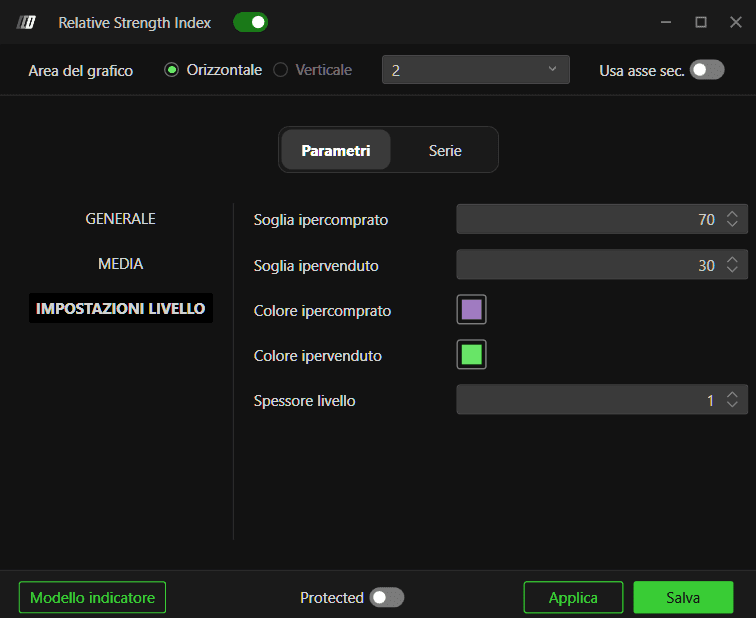Click the Applica button
Screen dimensions: 756x618
(573, 597)
